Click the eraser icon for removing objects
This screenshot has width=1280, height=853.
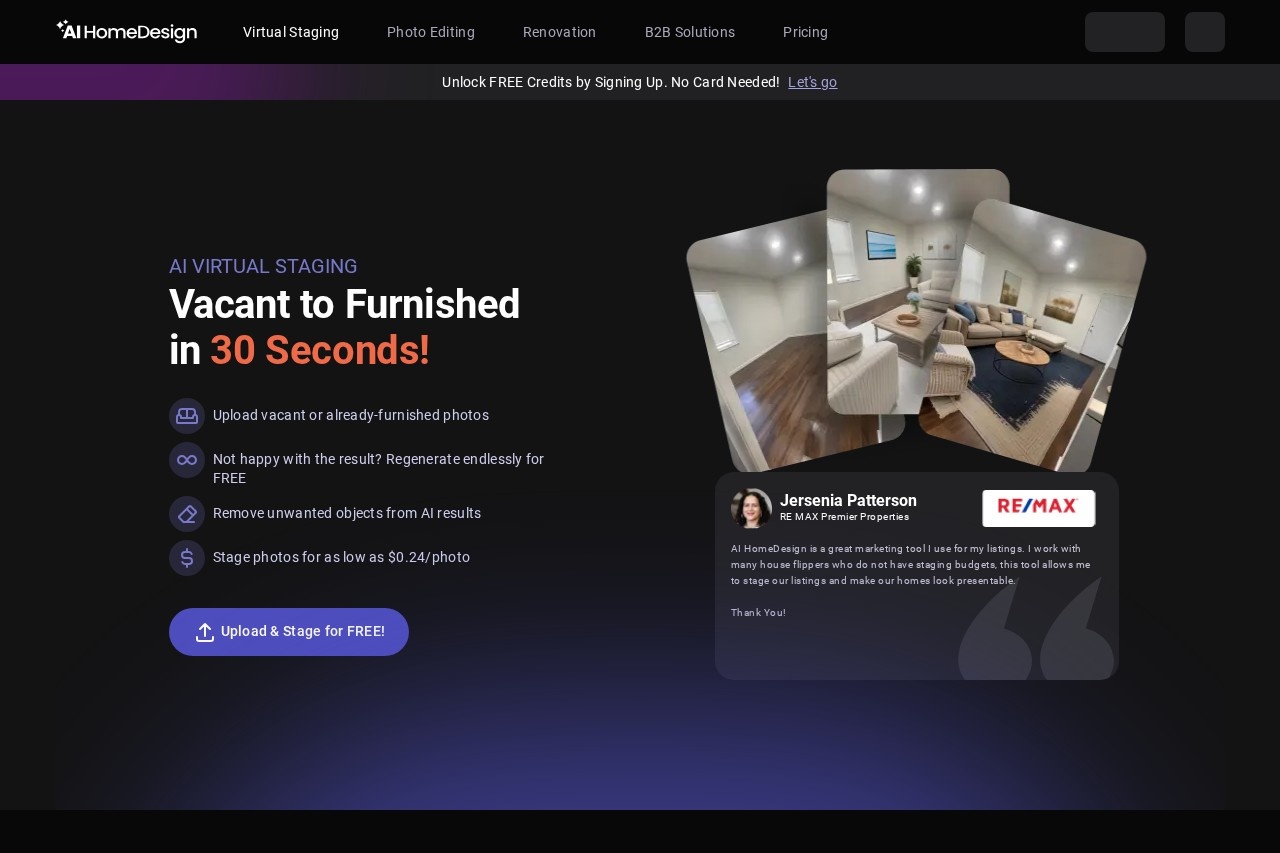click(187, 514)
